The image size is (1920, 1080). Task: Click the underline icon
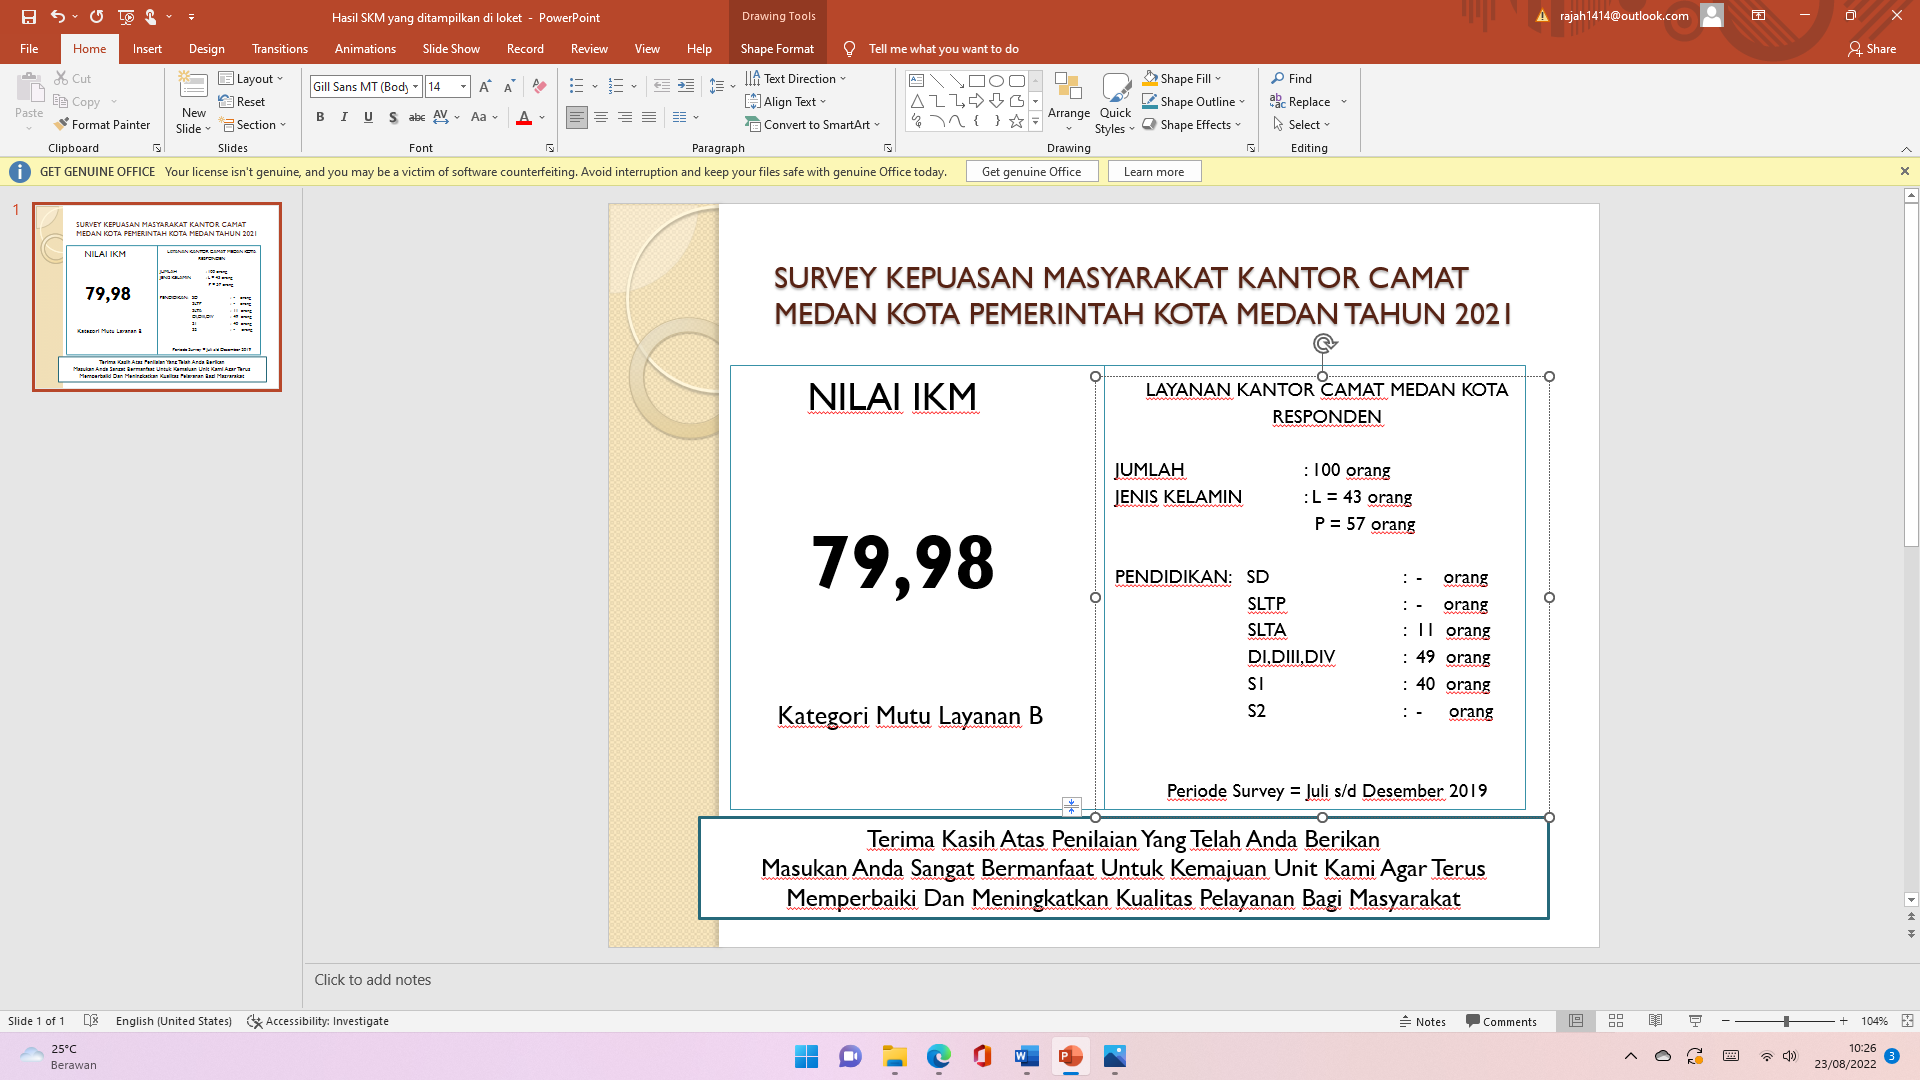[x=368, y=117]
